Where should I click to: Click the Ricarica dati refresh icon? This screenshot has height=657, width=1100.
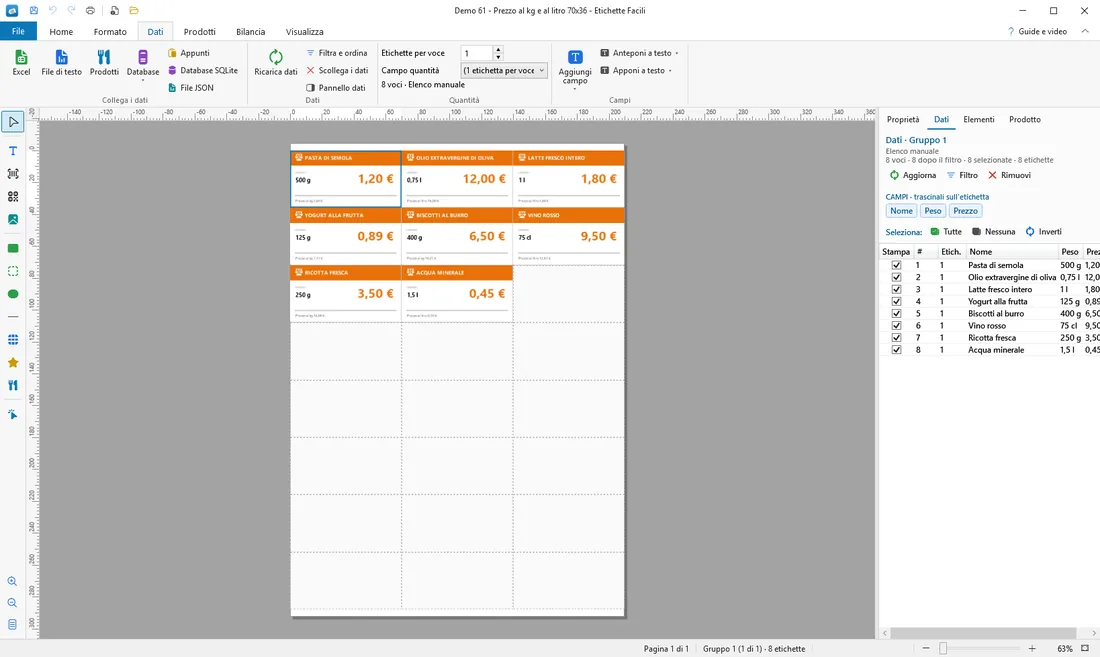point(276,57)
